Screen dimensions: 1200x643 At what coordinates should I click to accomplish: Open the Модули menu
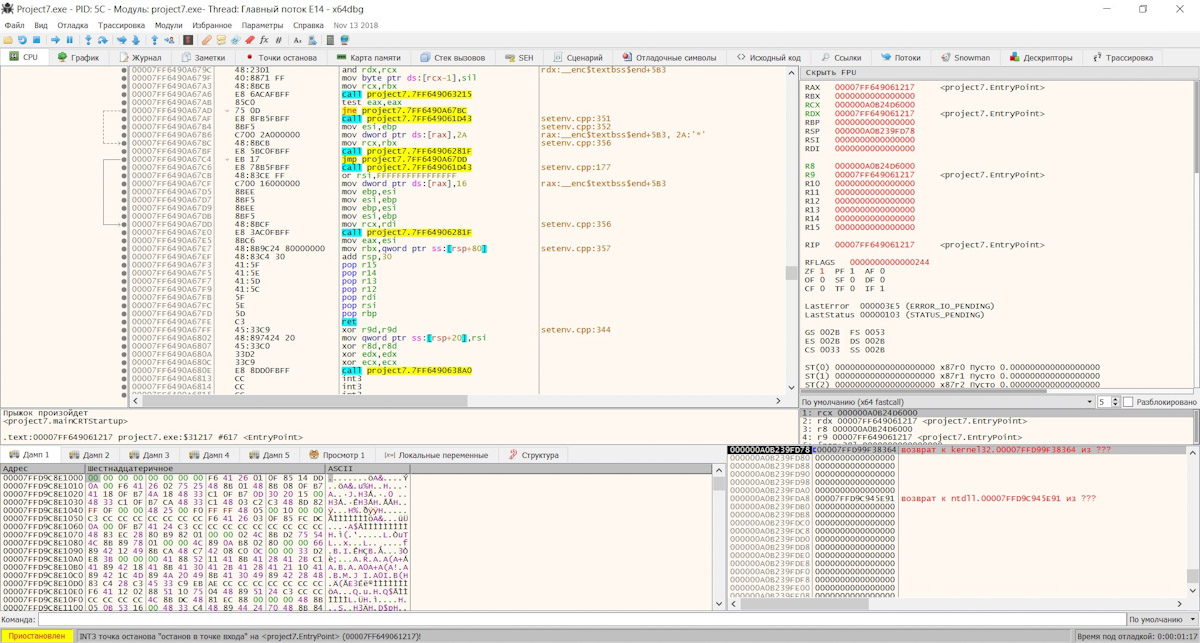(169, 25)
